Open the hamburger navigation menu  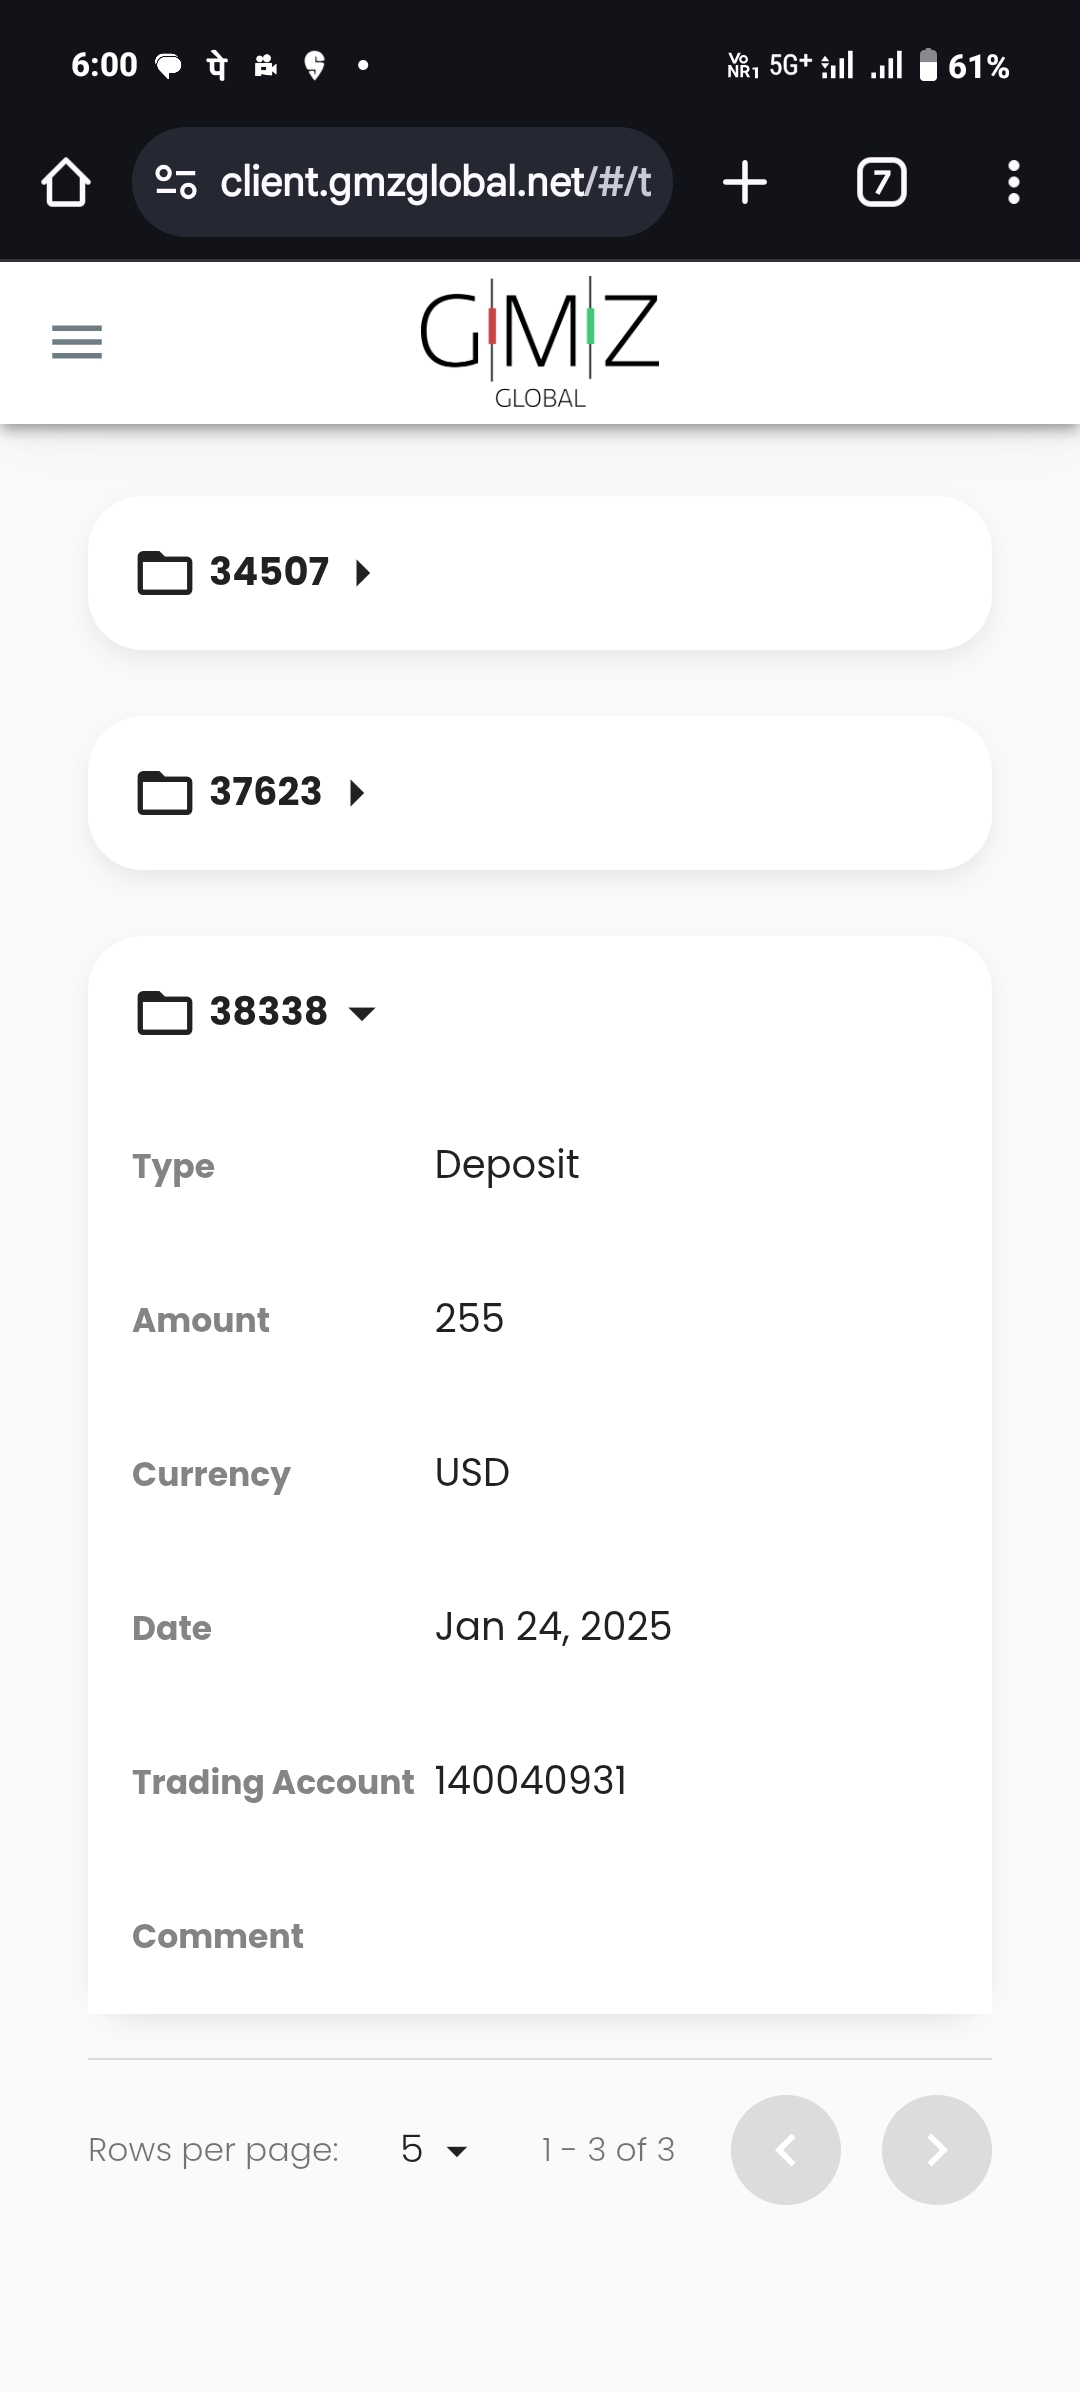[77, 342]
